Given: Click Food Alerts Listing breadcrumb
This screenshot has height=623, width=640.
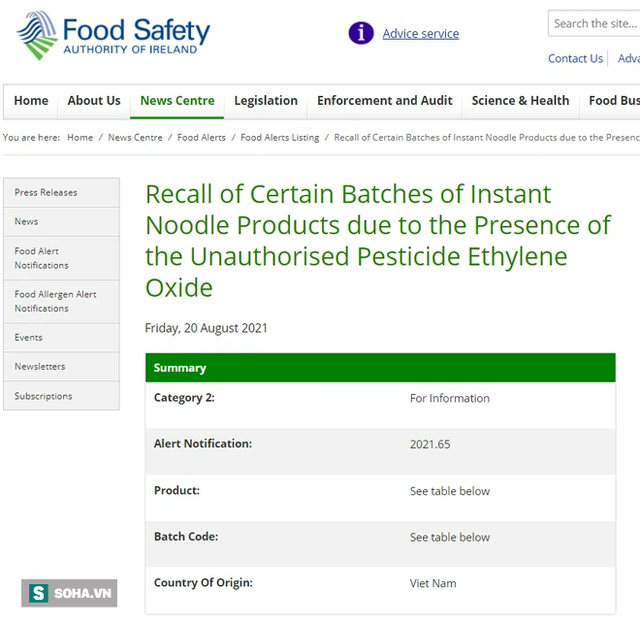Looking at the screenshot, I should [x=280, y=138].
